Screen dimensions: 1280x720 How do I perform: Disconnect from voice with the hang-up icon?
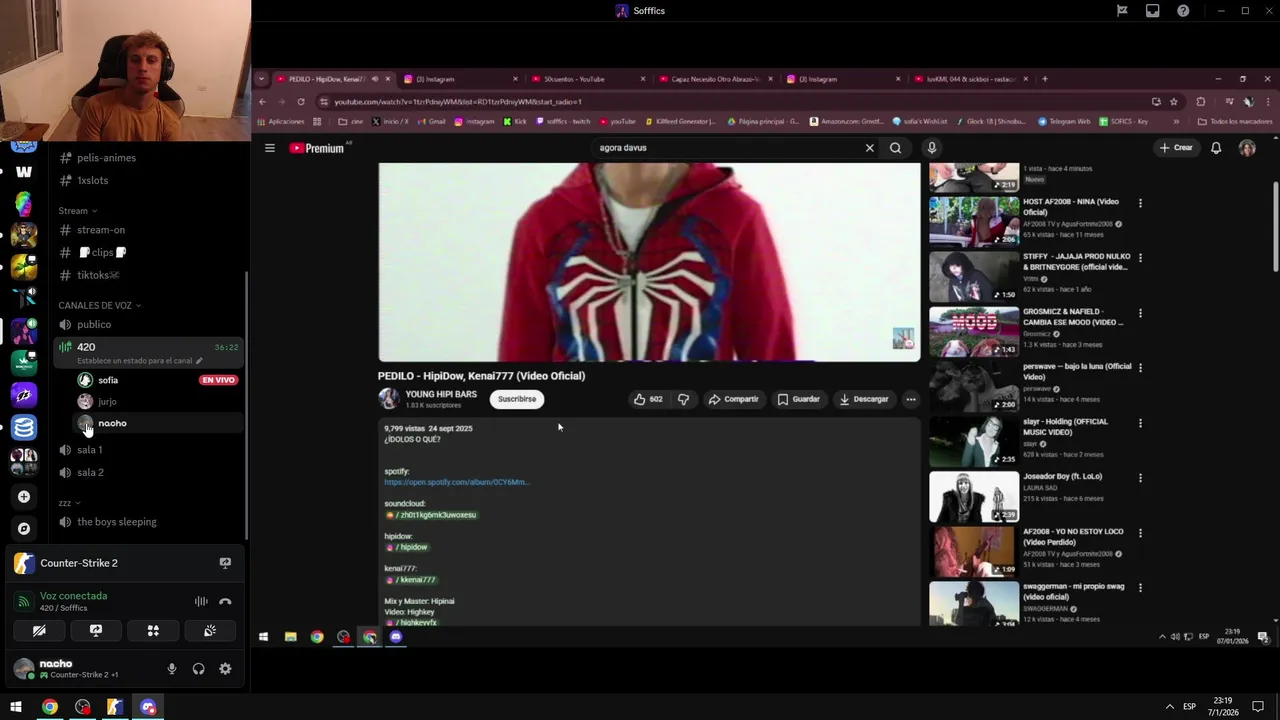(225, 602)
